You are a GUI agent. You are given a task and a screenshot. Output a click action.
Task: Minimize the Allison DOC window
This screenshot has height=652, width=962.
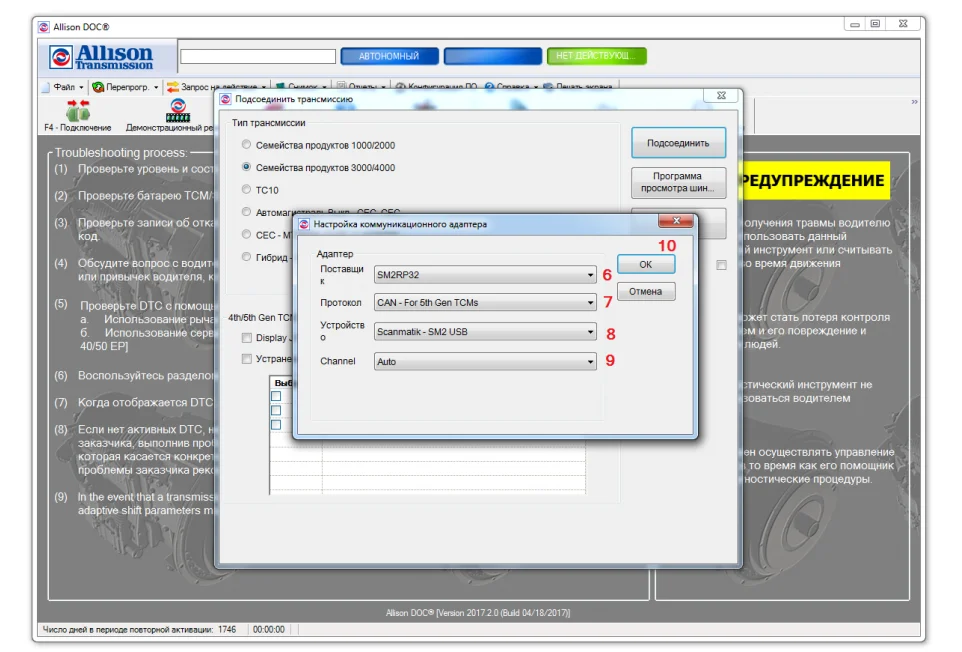point(855,25)
